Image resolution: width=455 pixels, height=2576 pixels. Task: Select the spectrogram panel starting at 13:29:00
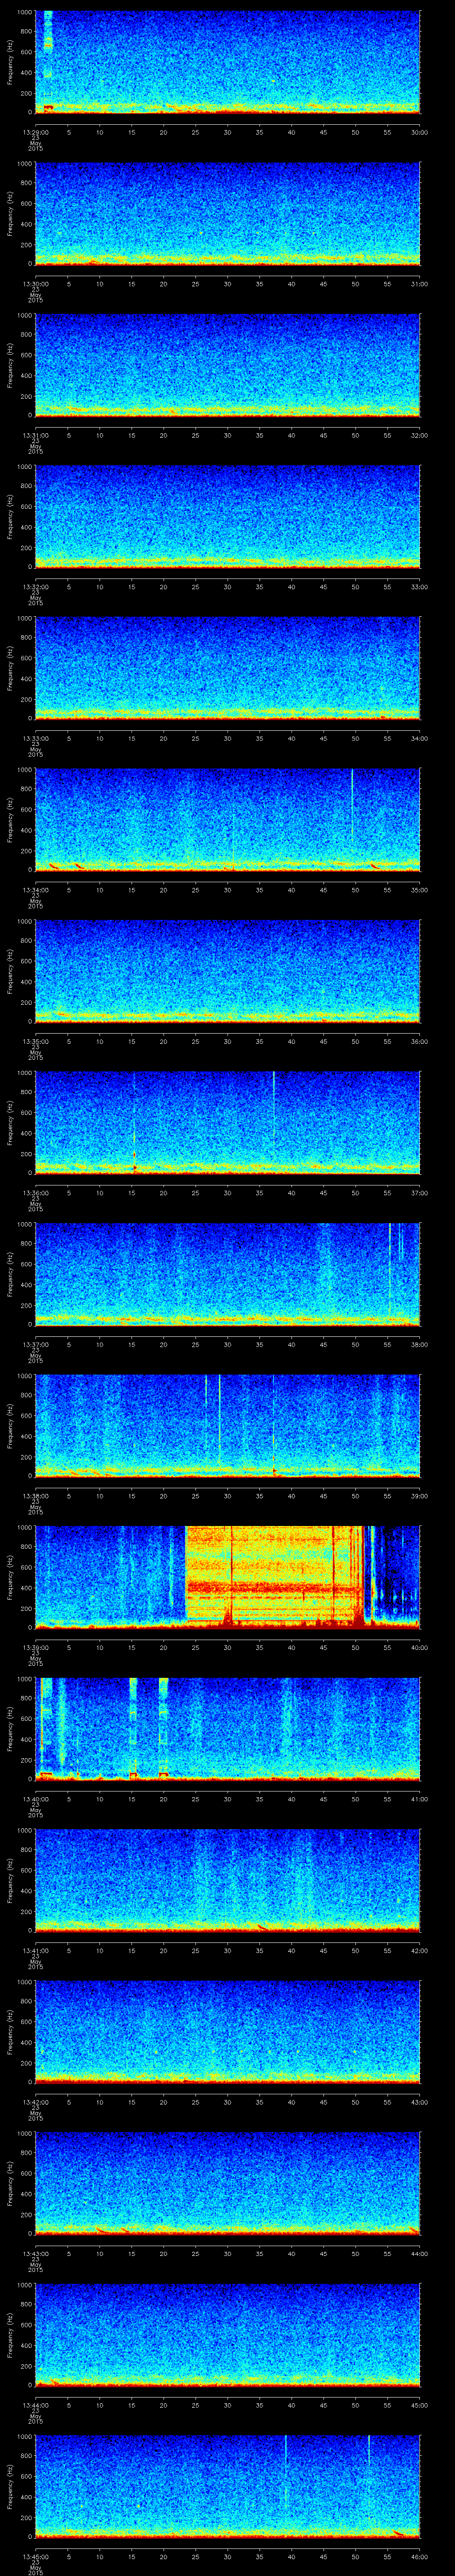click(x=228, y=62)
